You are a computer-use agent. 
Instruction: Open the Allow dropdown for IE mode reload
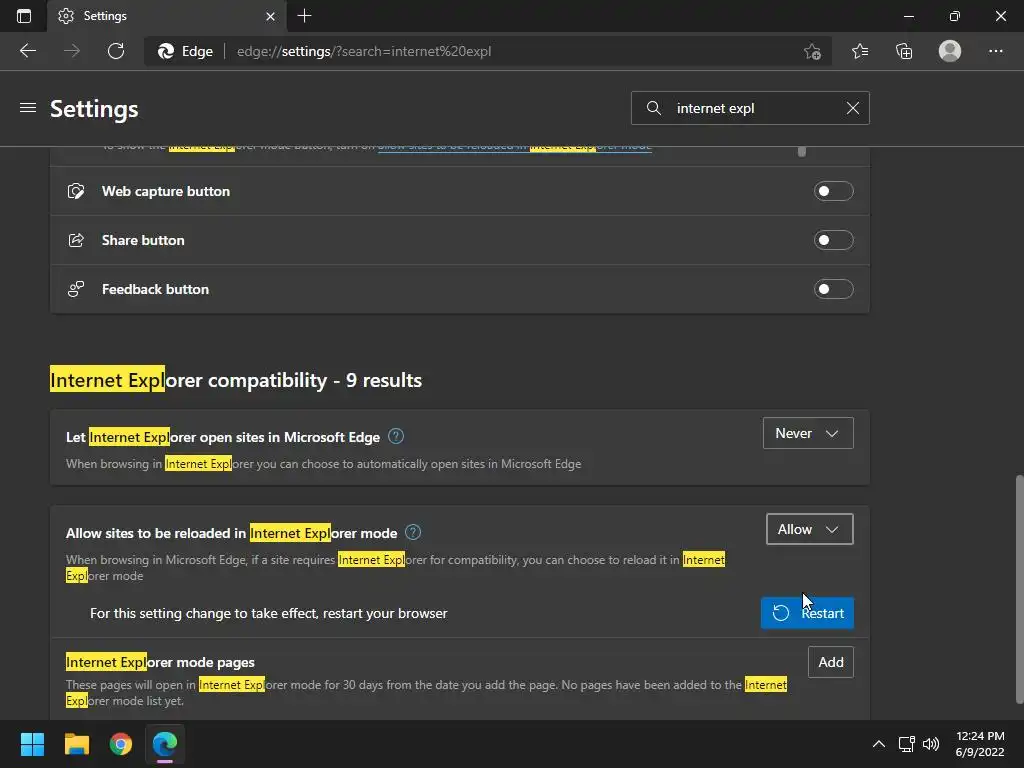point(809,529)
